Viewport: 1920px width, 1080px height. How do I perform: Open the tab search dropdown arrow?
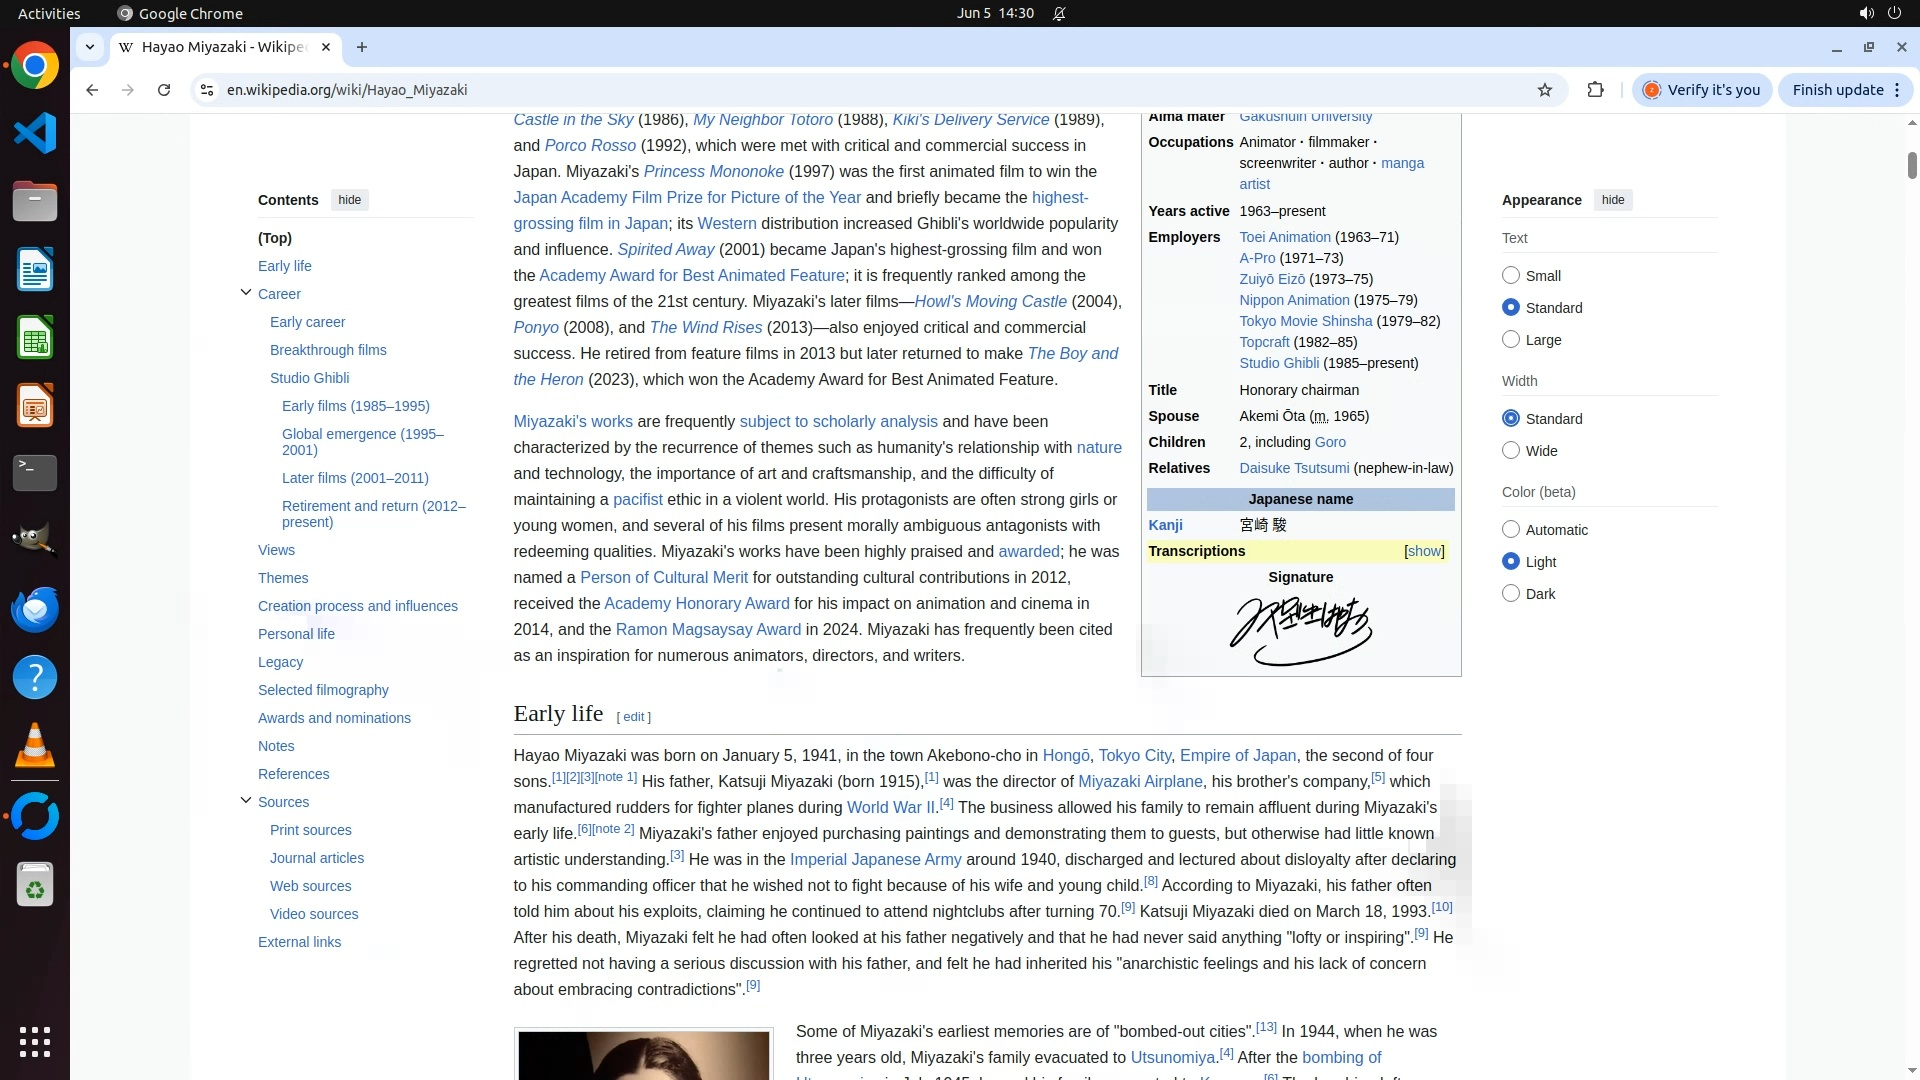pyautogui.click(x=90, y=47)
